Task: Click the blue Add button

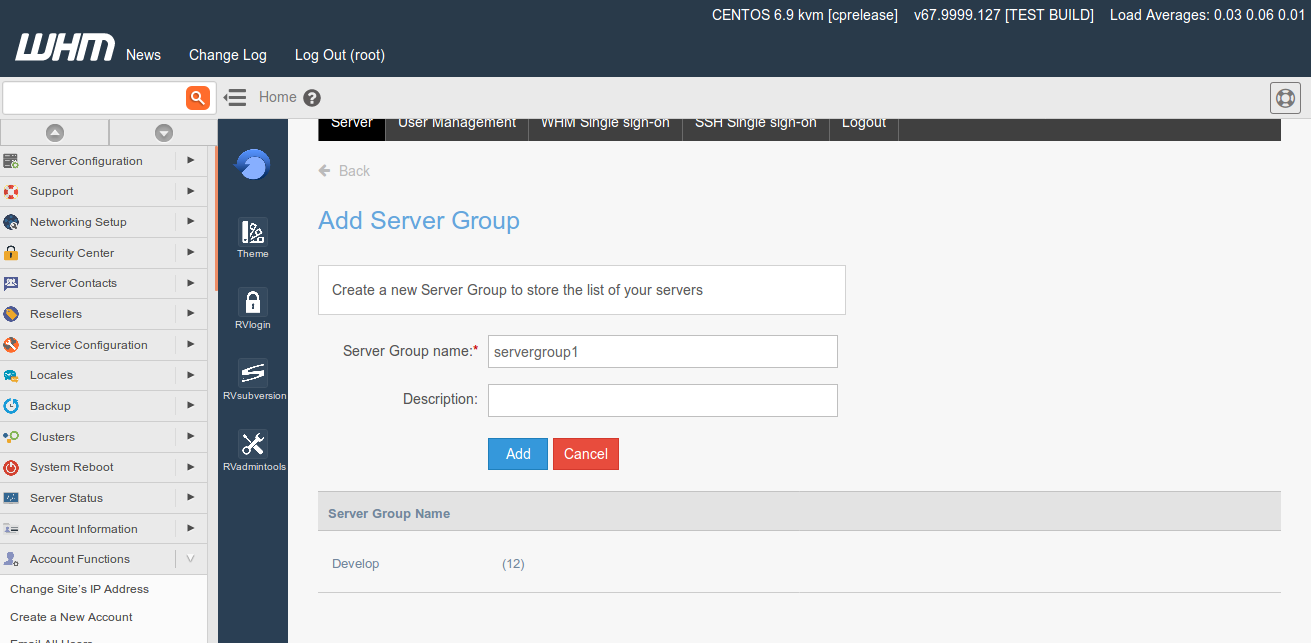Action: click(518, 454)
